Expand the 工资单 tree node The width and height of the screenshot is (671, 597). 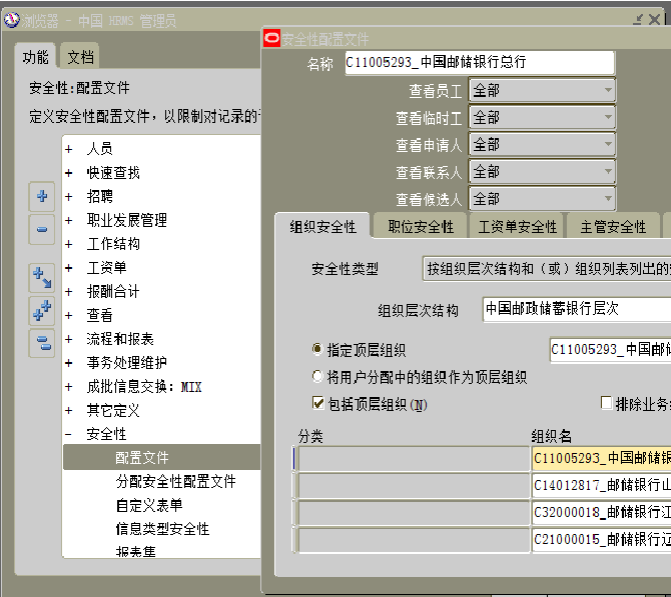(68, 268)
